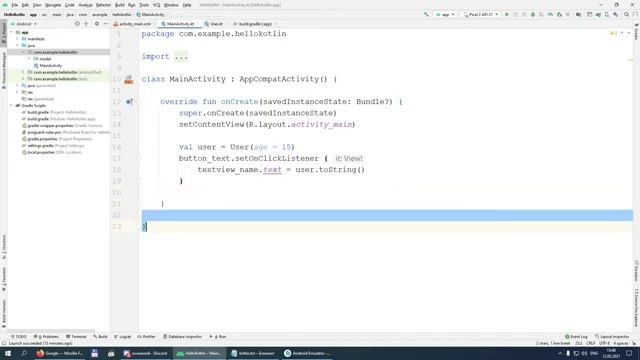Click the UTF-8 encoding in status bar

tap(604, 343)
